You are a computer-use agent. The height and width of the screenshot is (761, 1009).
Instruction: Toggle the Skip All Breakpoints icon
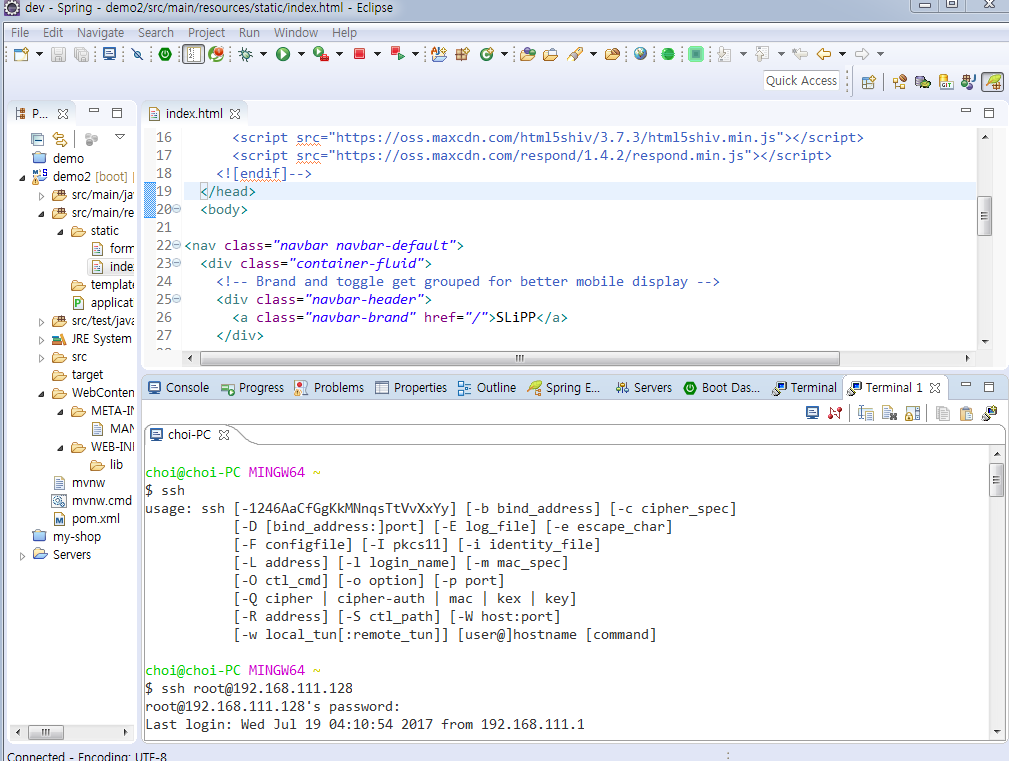(137, 54)
